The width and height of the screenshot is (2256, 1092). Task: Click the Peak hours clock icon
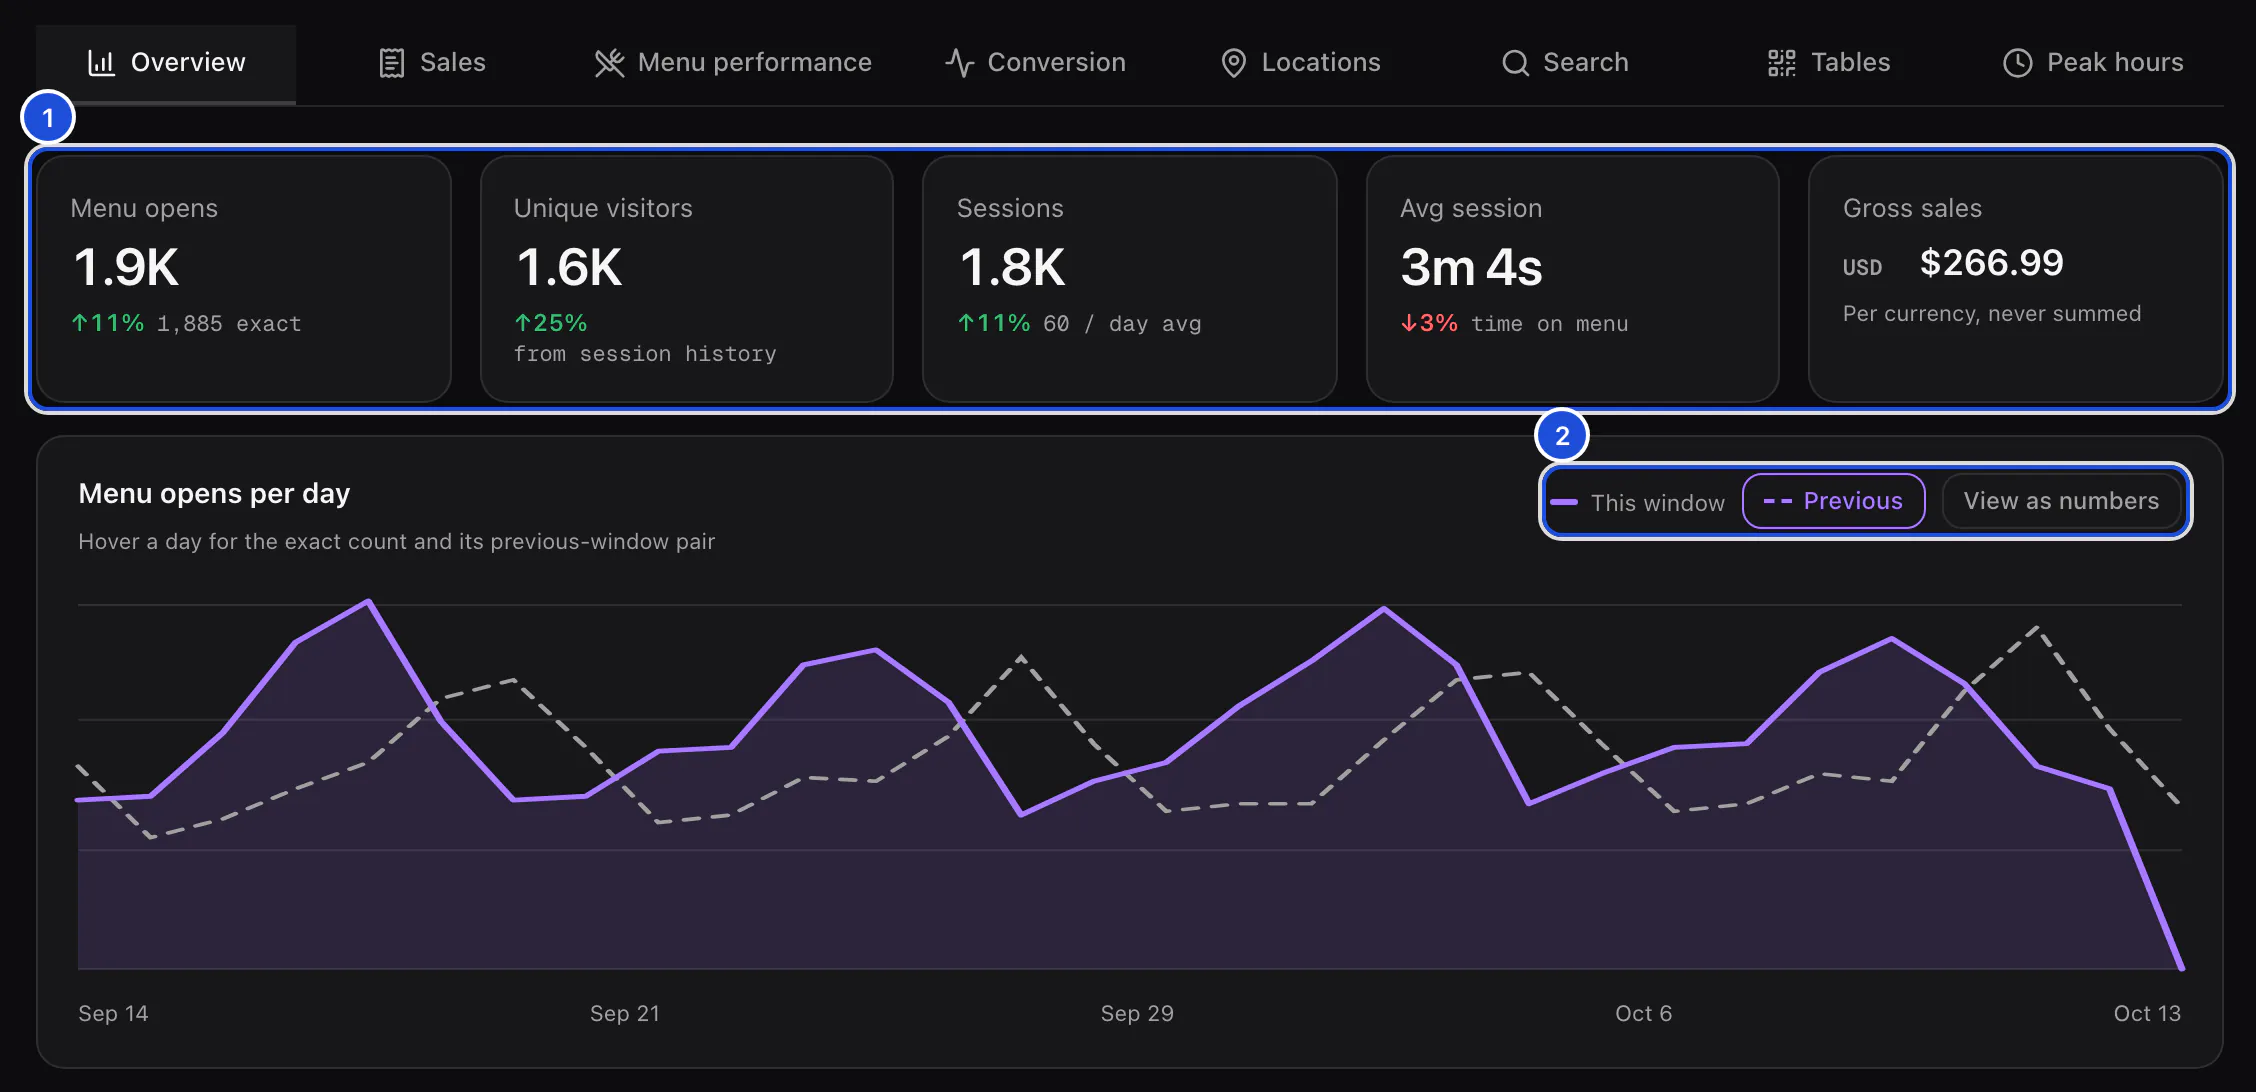tap(2017, 63)
